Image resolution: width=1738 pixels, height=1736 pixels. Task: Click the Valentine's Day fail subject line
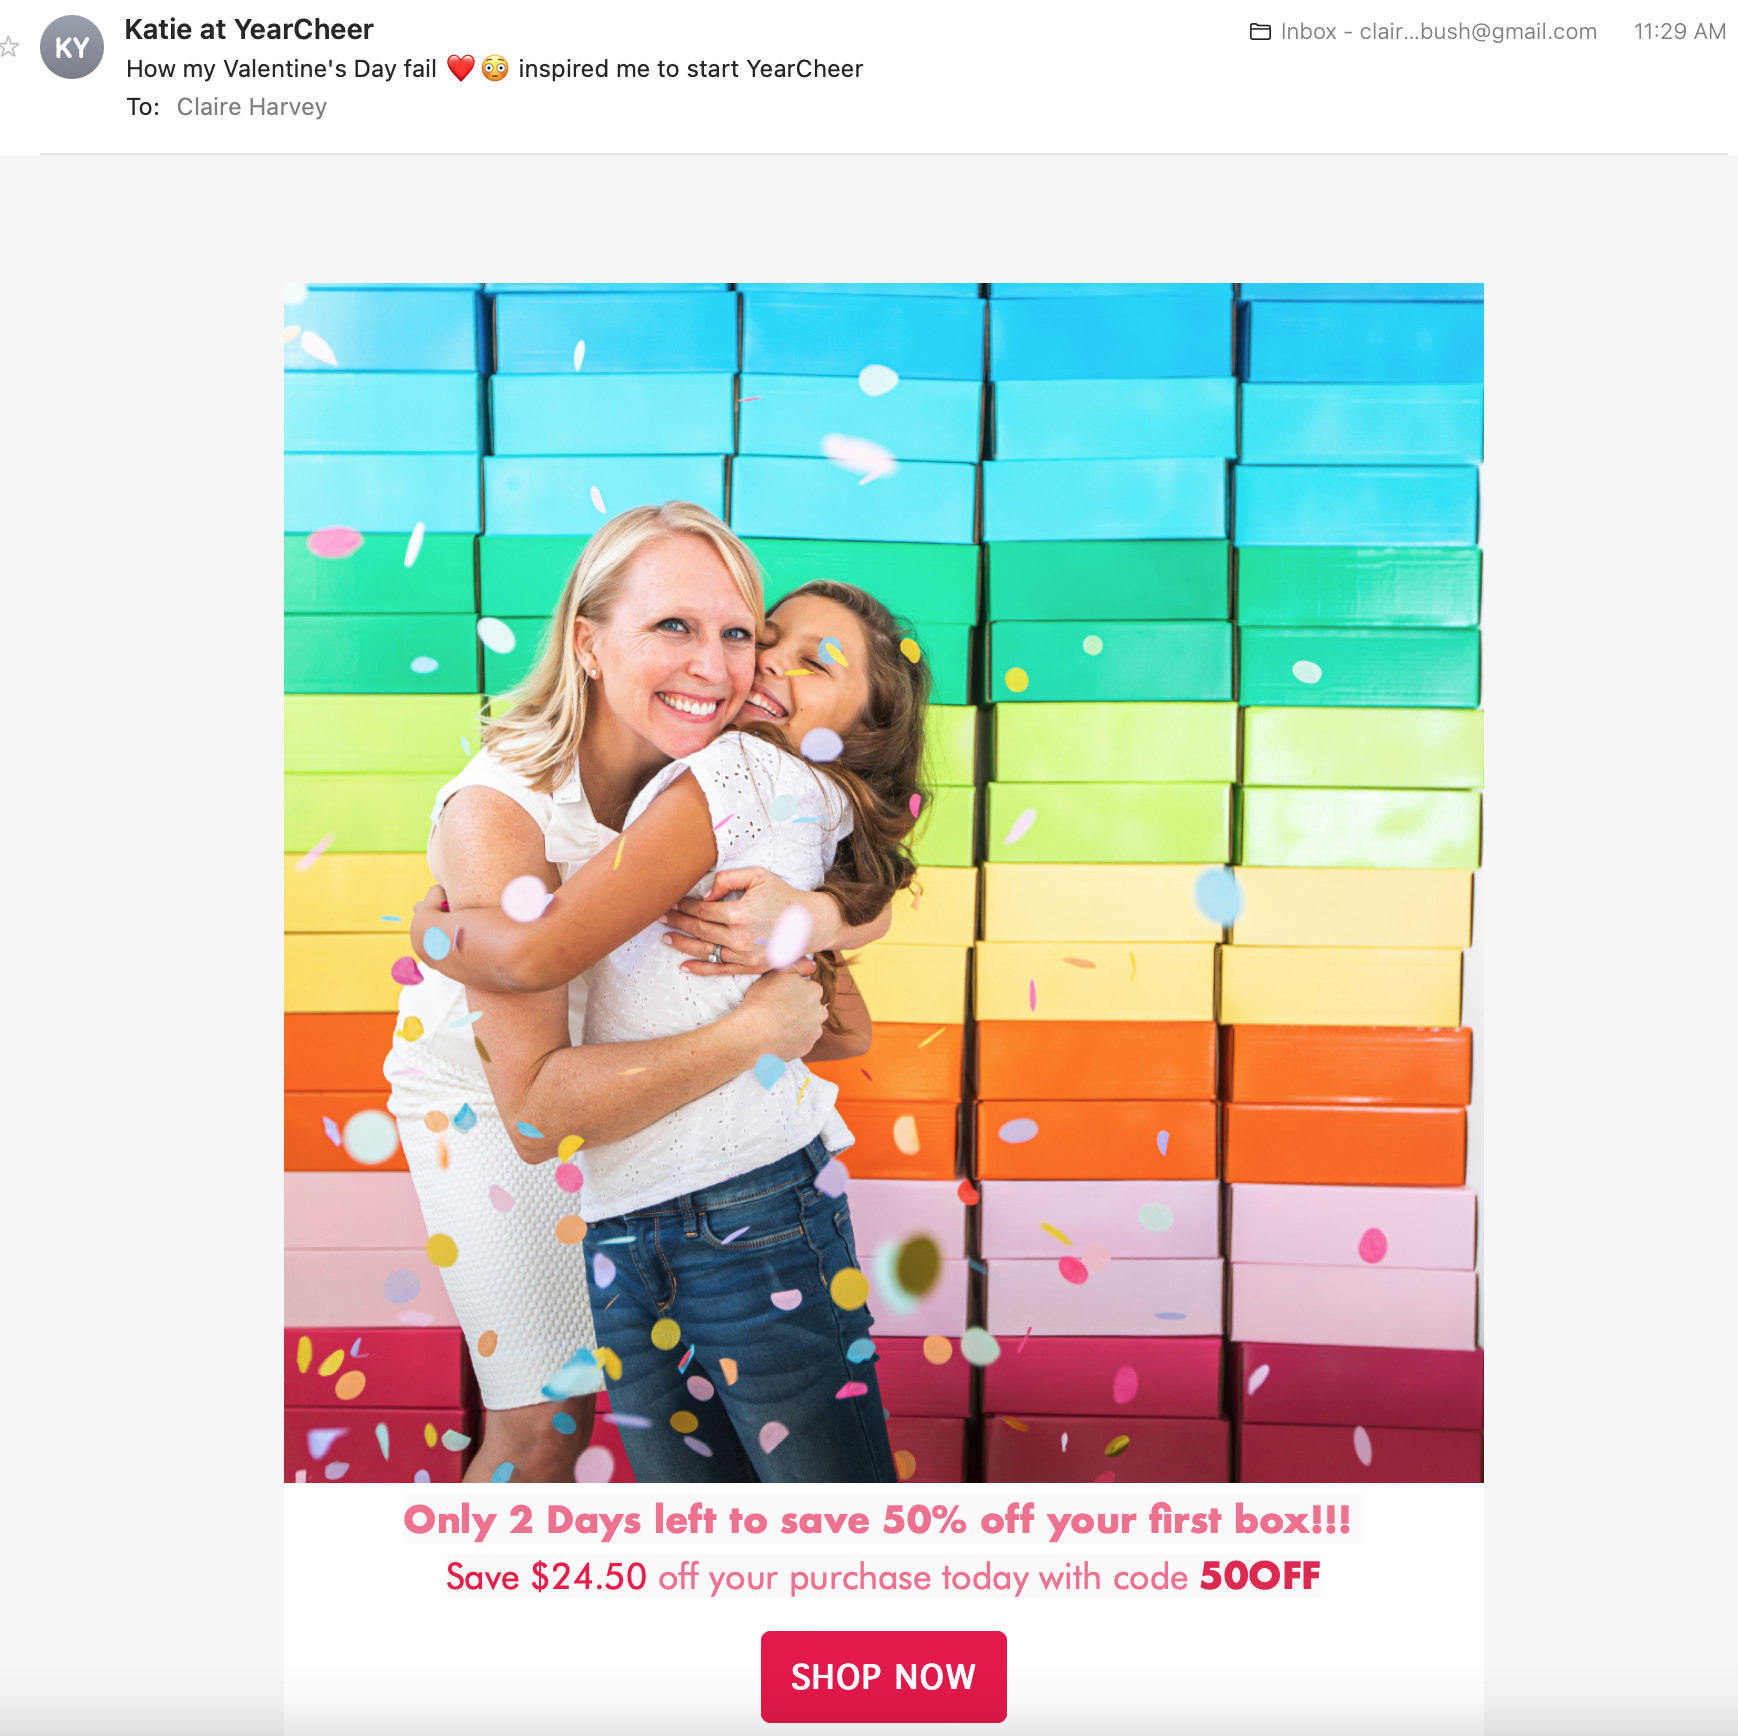495,69
